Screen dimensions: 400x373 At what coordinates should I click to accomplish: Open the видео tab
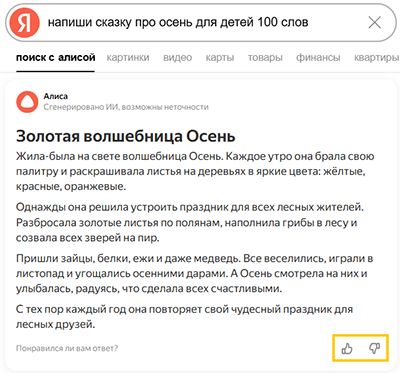[x=177, y=58]
